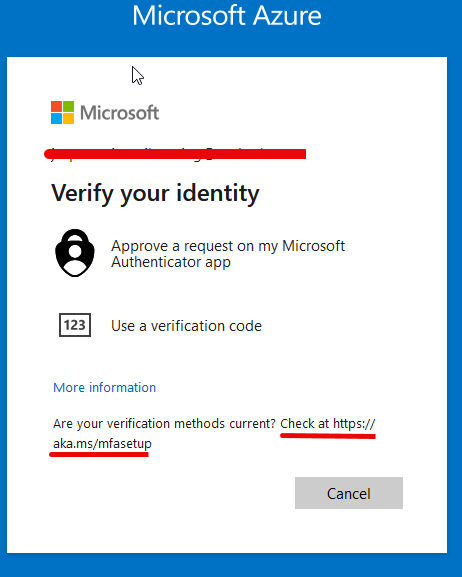Open the More information link

(105, 387)
